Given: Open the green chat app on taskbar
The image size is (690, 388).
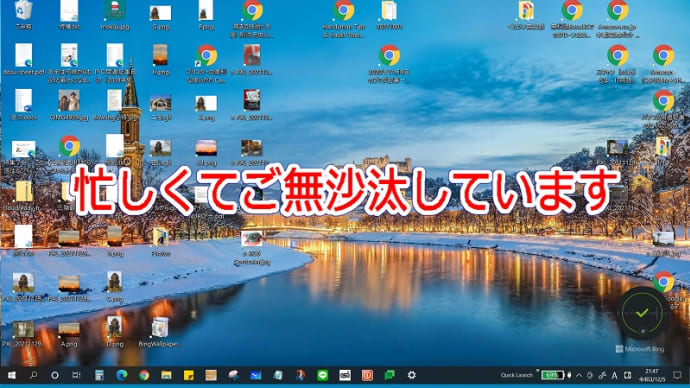Looking at the screenshot, I should point(389,375).
